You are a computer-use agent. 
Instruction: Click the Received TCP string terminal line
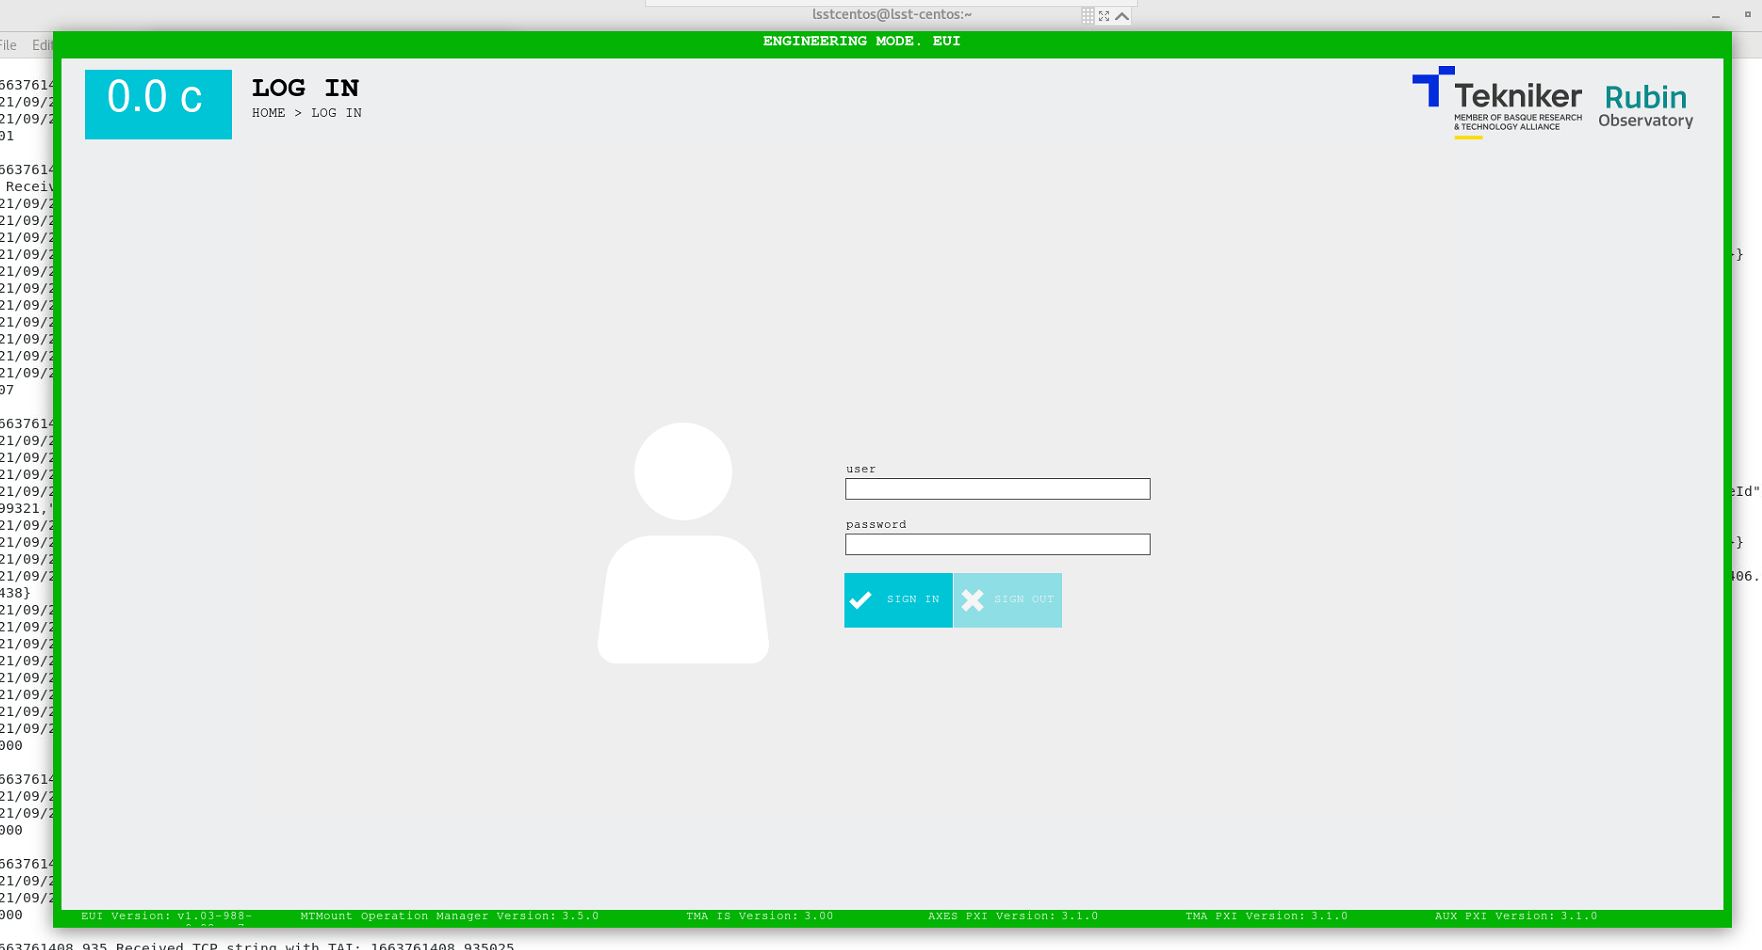click(x=257, y=946)
